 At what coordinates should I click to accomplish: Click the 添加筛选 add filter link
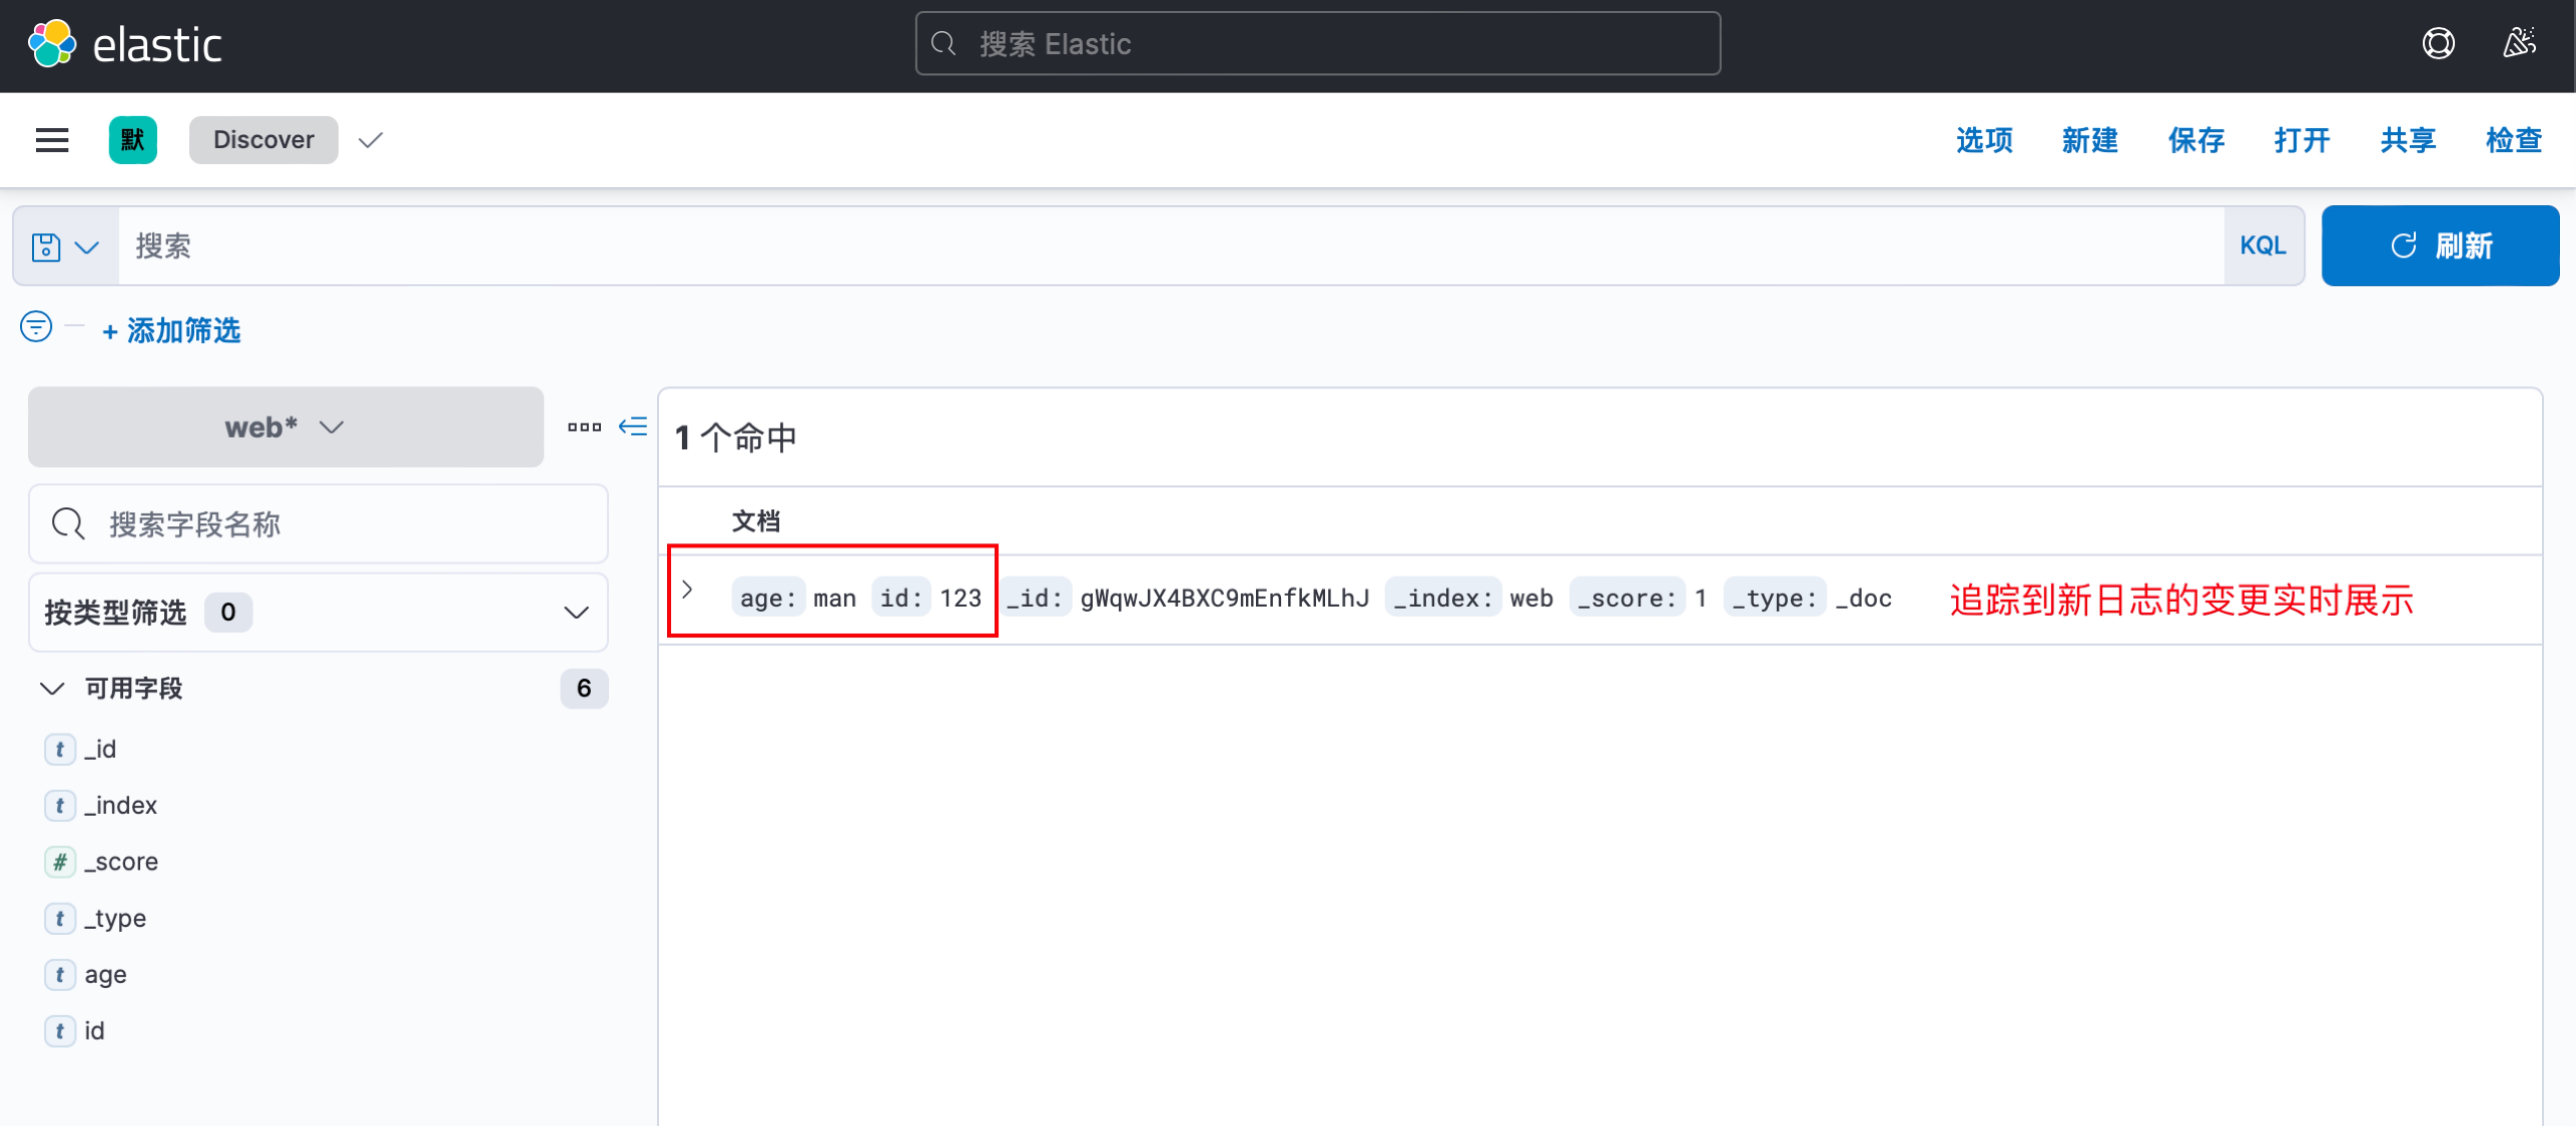pyautogui.click(x=171, y=331)
